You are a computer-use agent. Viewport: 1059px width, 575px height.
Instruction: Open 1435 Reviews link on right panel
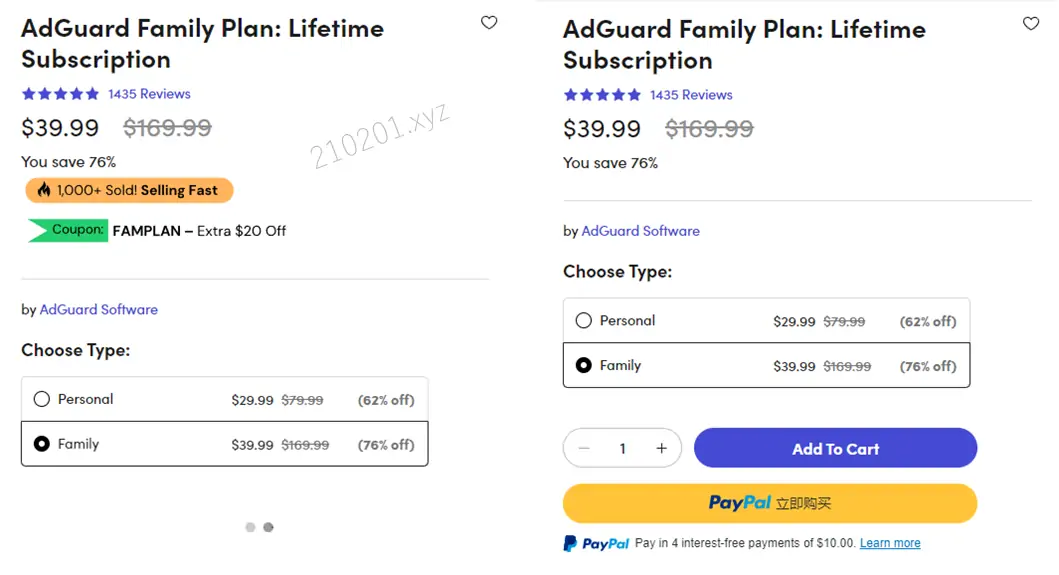[691, 95]
